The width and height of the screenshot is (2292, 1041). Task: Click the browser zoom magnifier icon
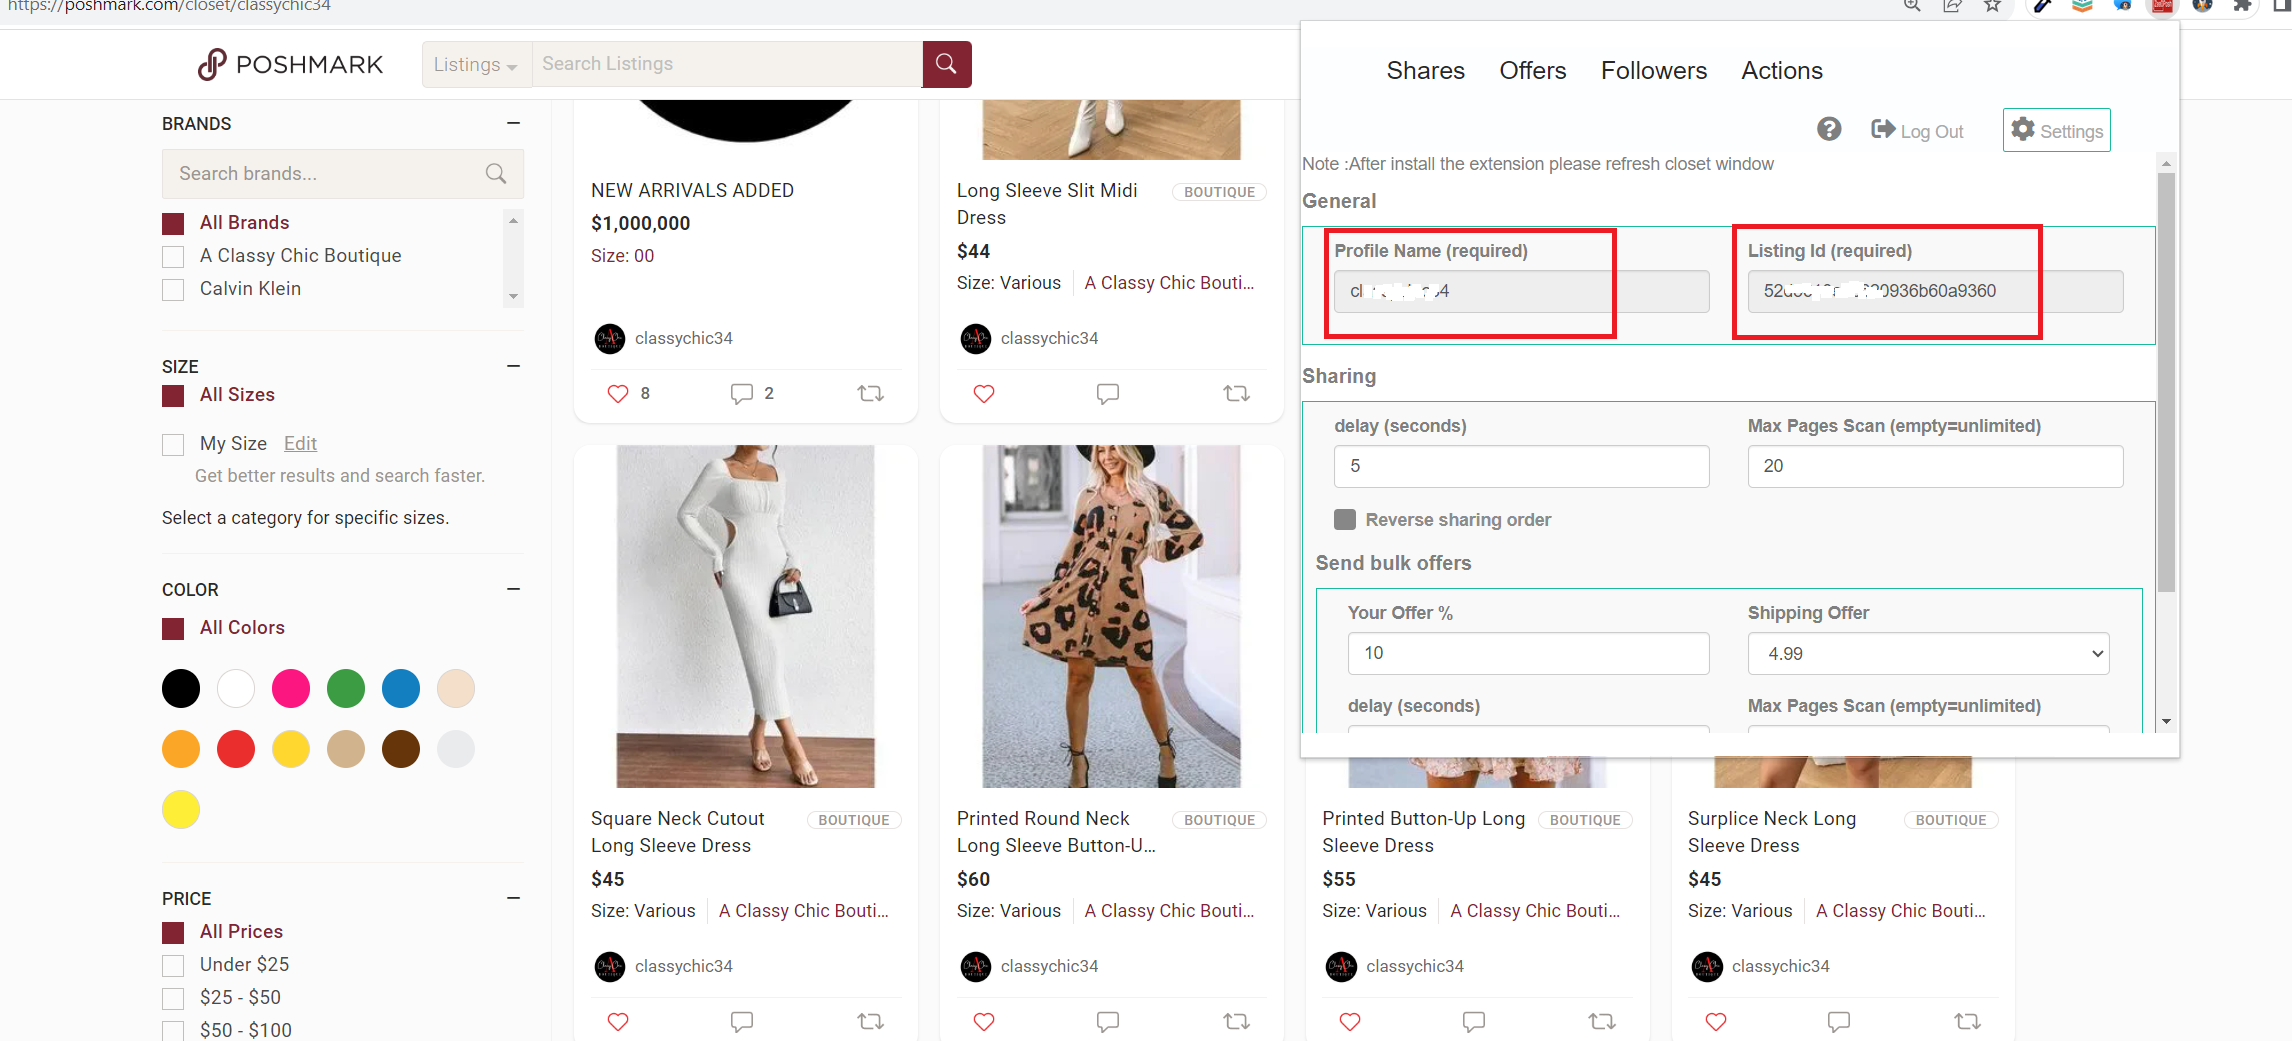coord(1912,5)
